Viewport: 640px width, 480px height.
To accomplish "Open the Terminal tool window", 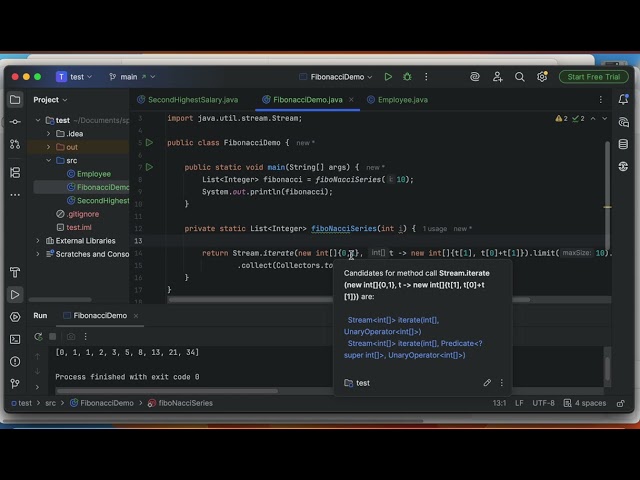I will pos(15,339).
